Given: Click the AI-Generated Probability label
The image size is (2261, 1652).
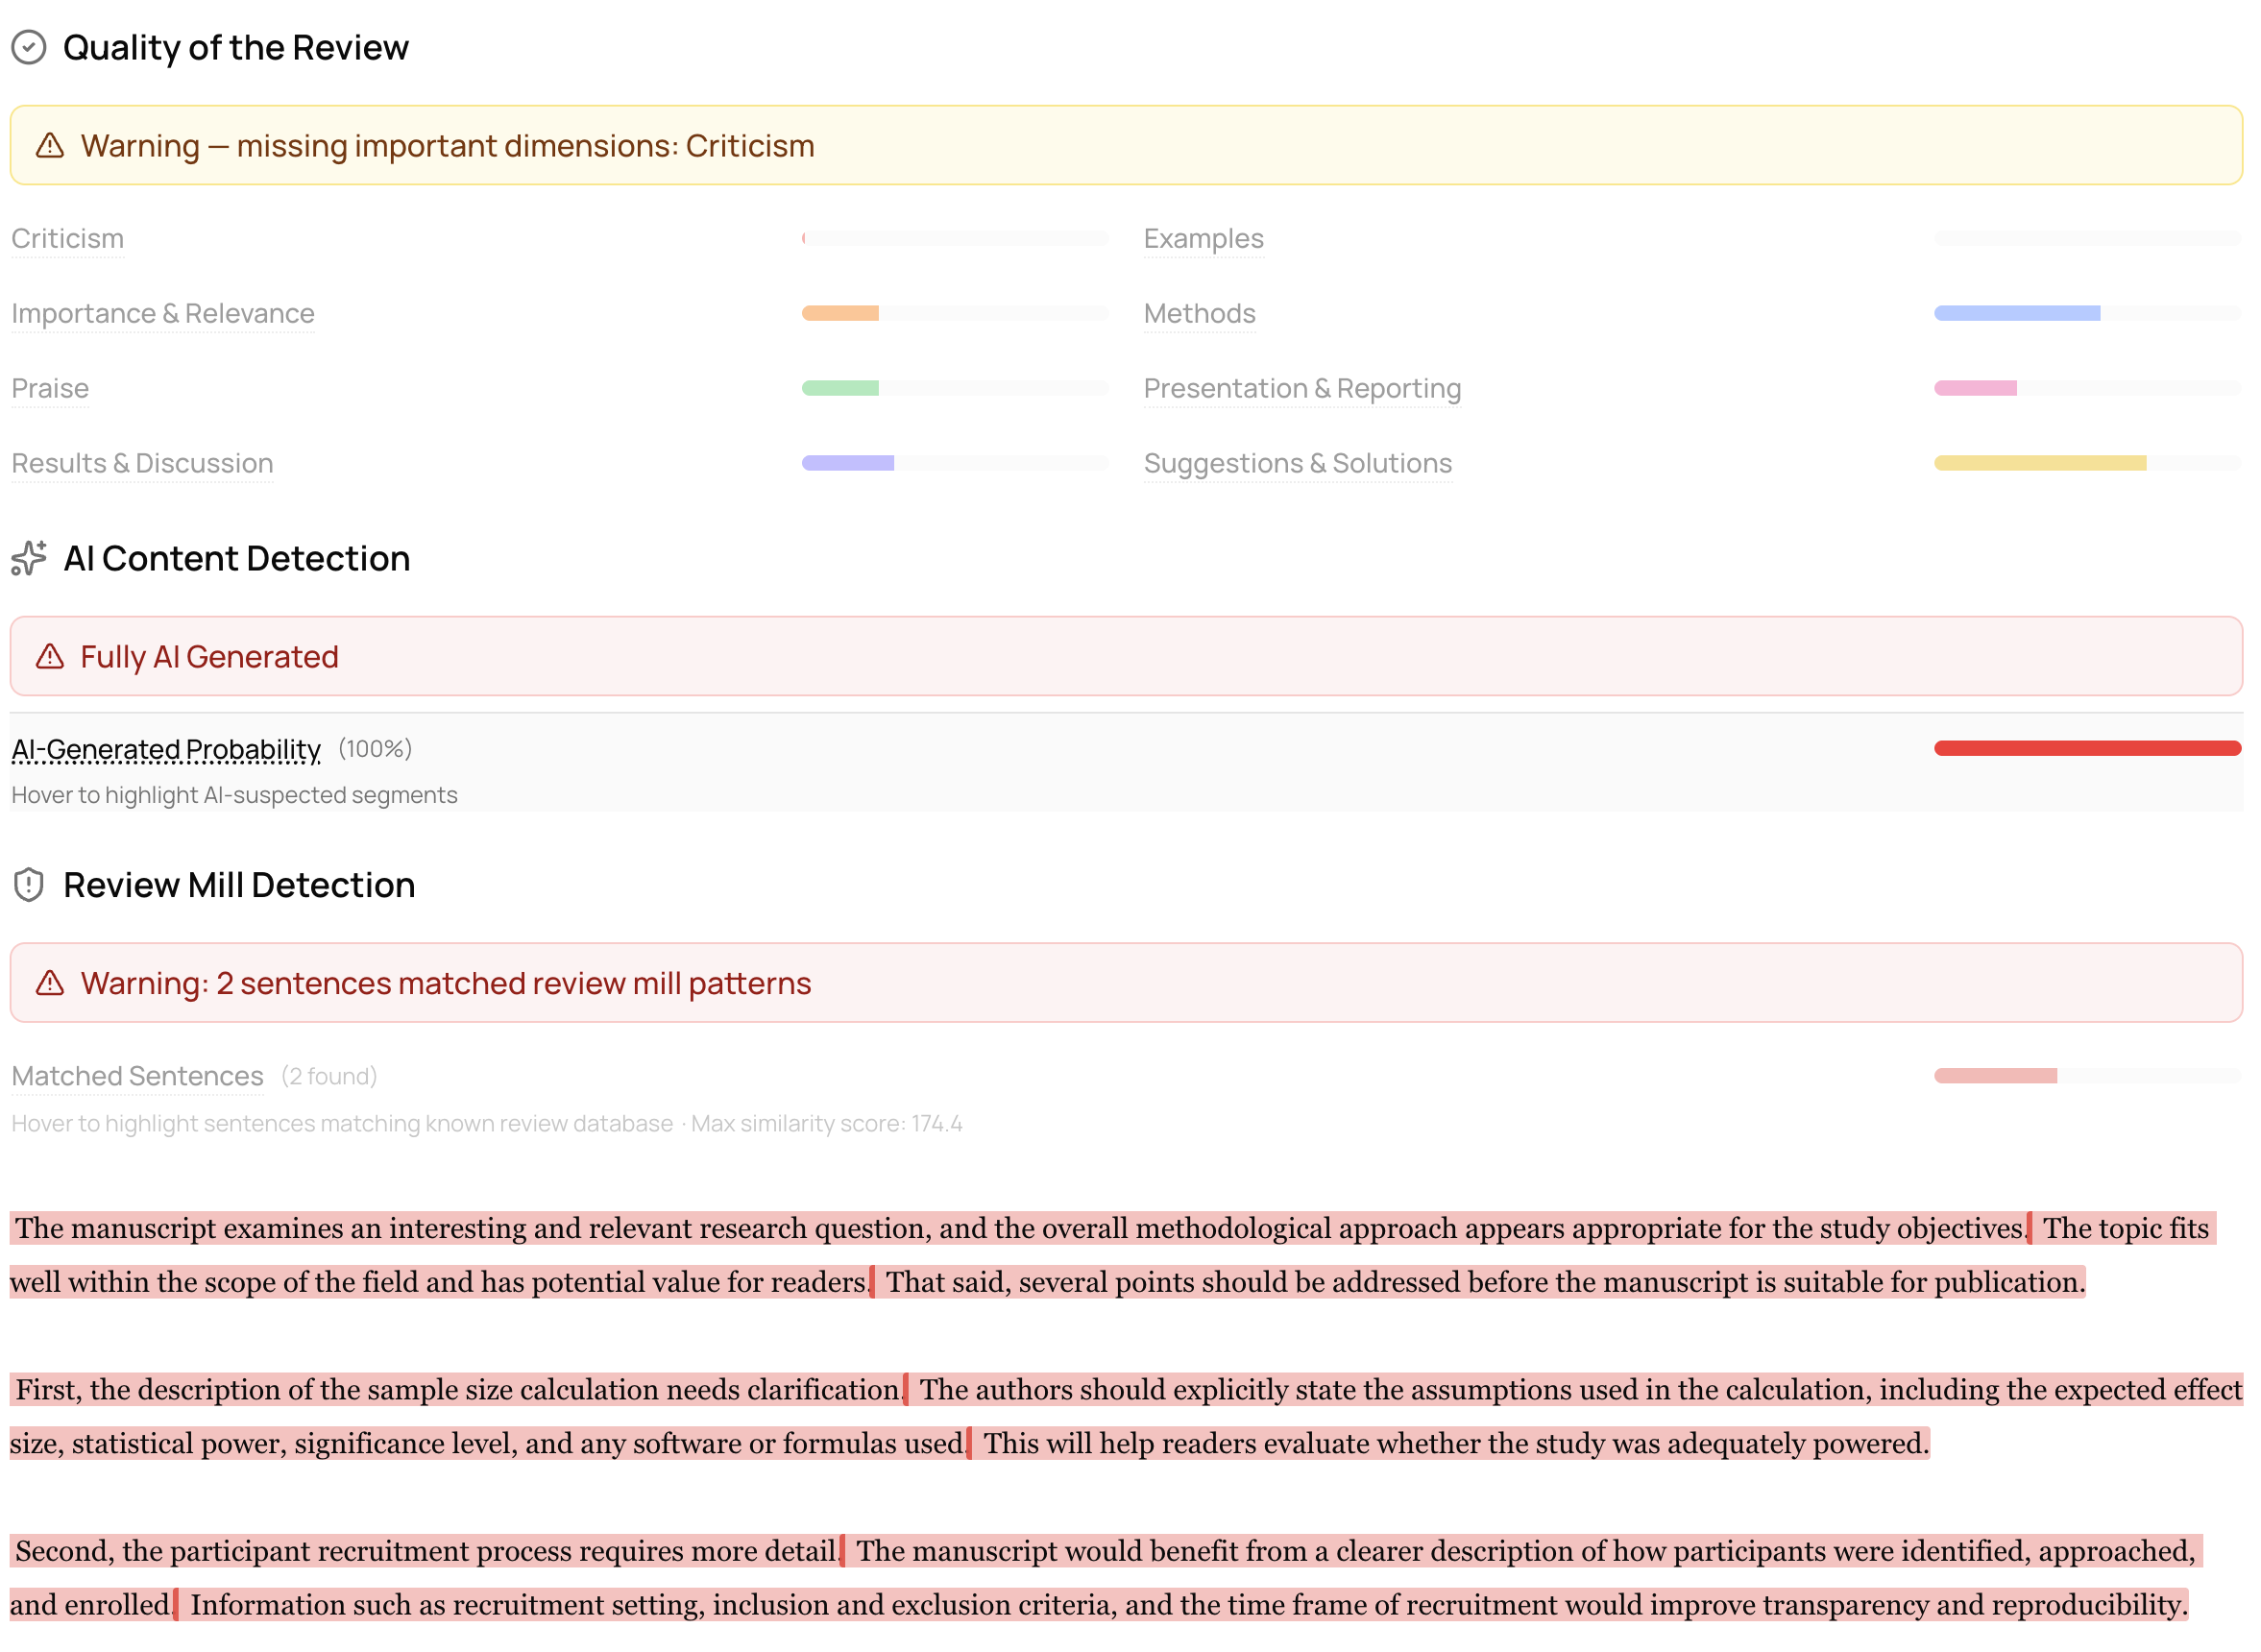Looking at the screenshot, I should (x=166, y=749).
